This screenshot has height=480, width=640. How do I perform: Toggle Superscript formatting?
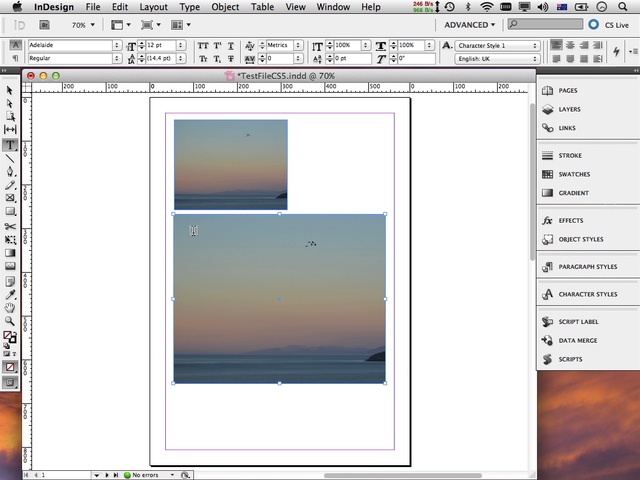point(217,45)
